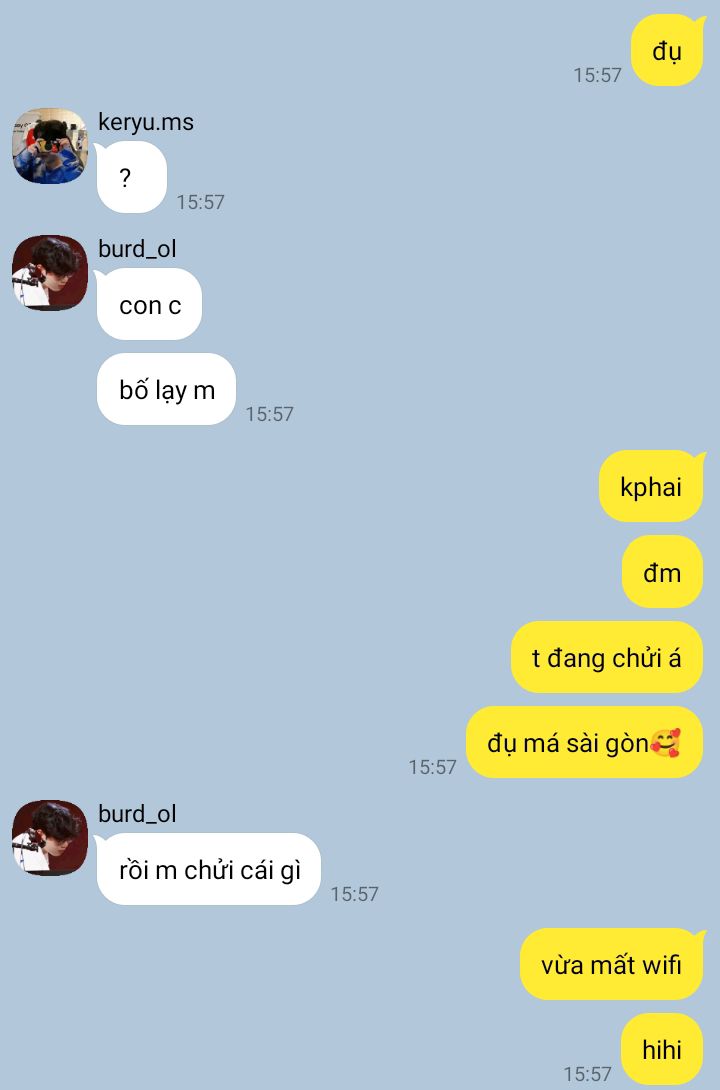720x1090 pixels.
Task: Tap the "vừa mất wifi" message
Action: [x=612, y=964]
